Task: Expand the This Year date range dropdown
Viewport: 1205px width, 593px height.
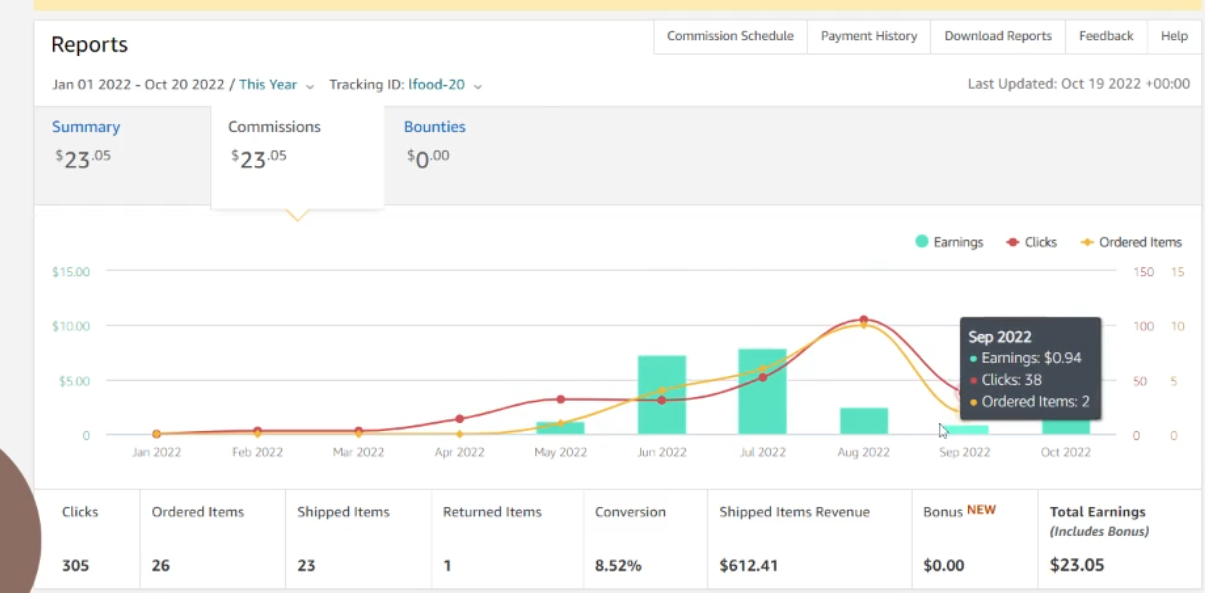Action: 277,85
